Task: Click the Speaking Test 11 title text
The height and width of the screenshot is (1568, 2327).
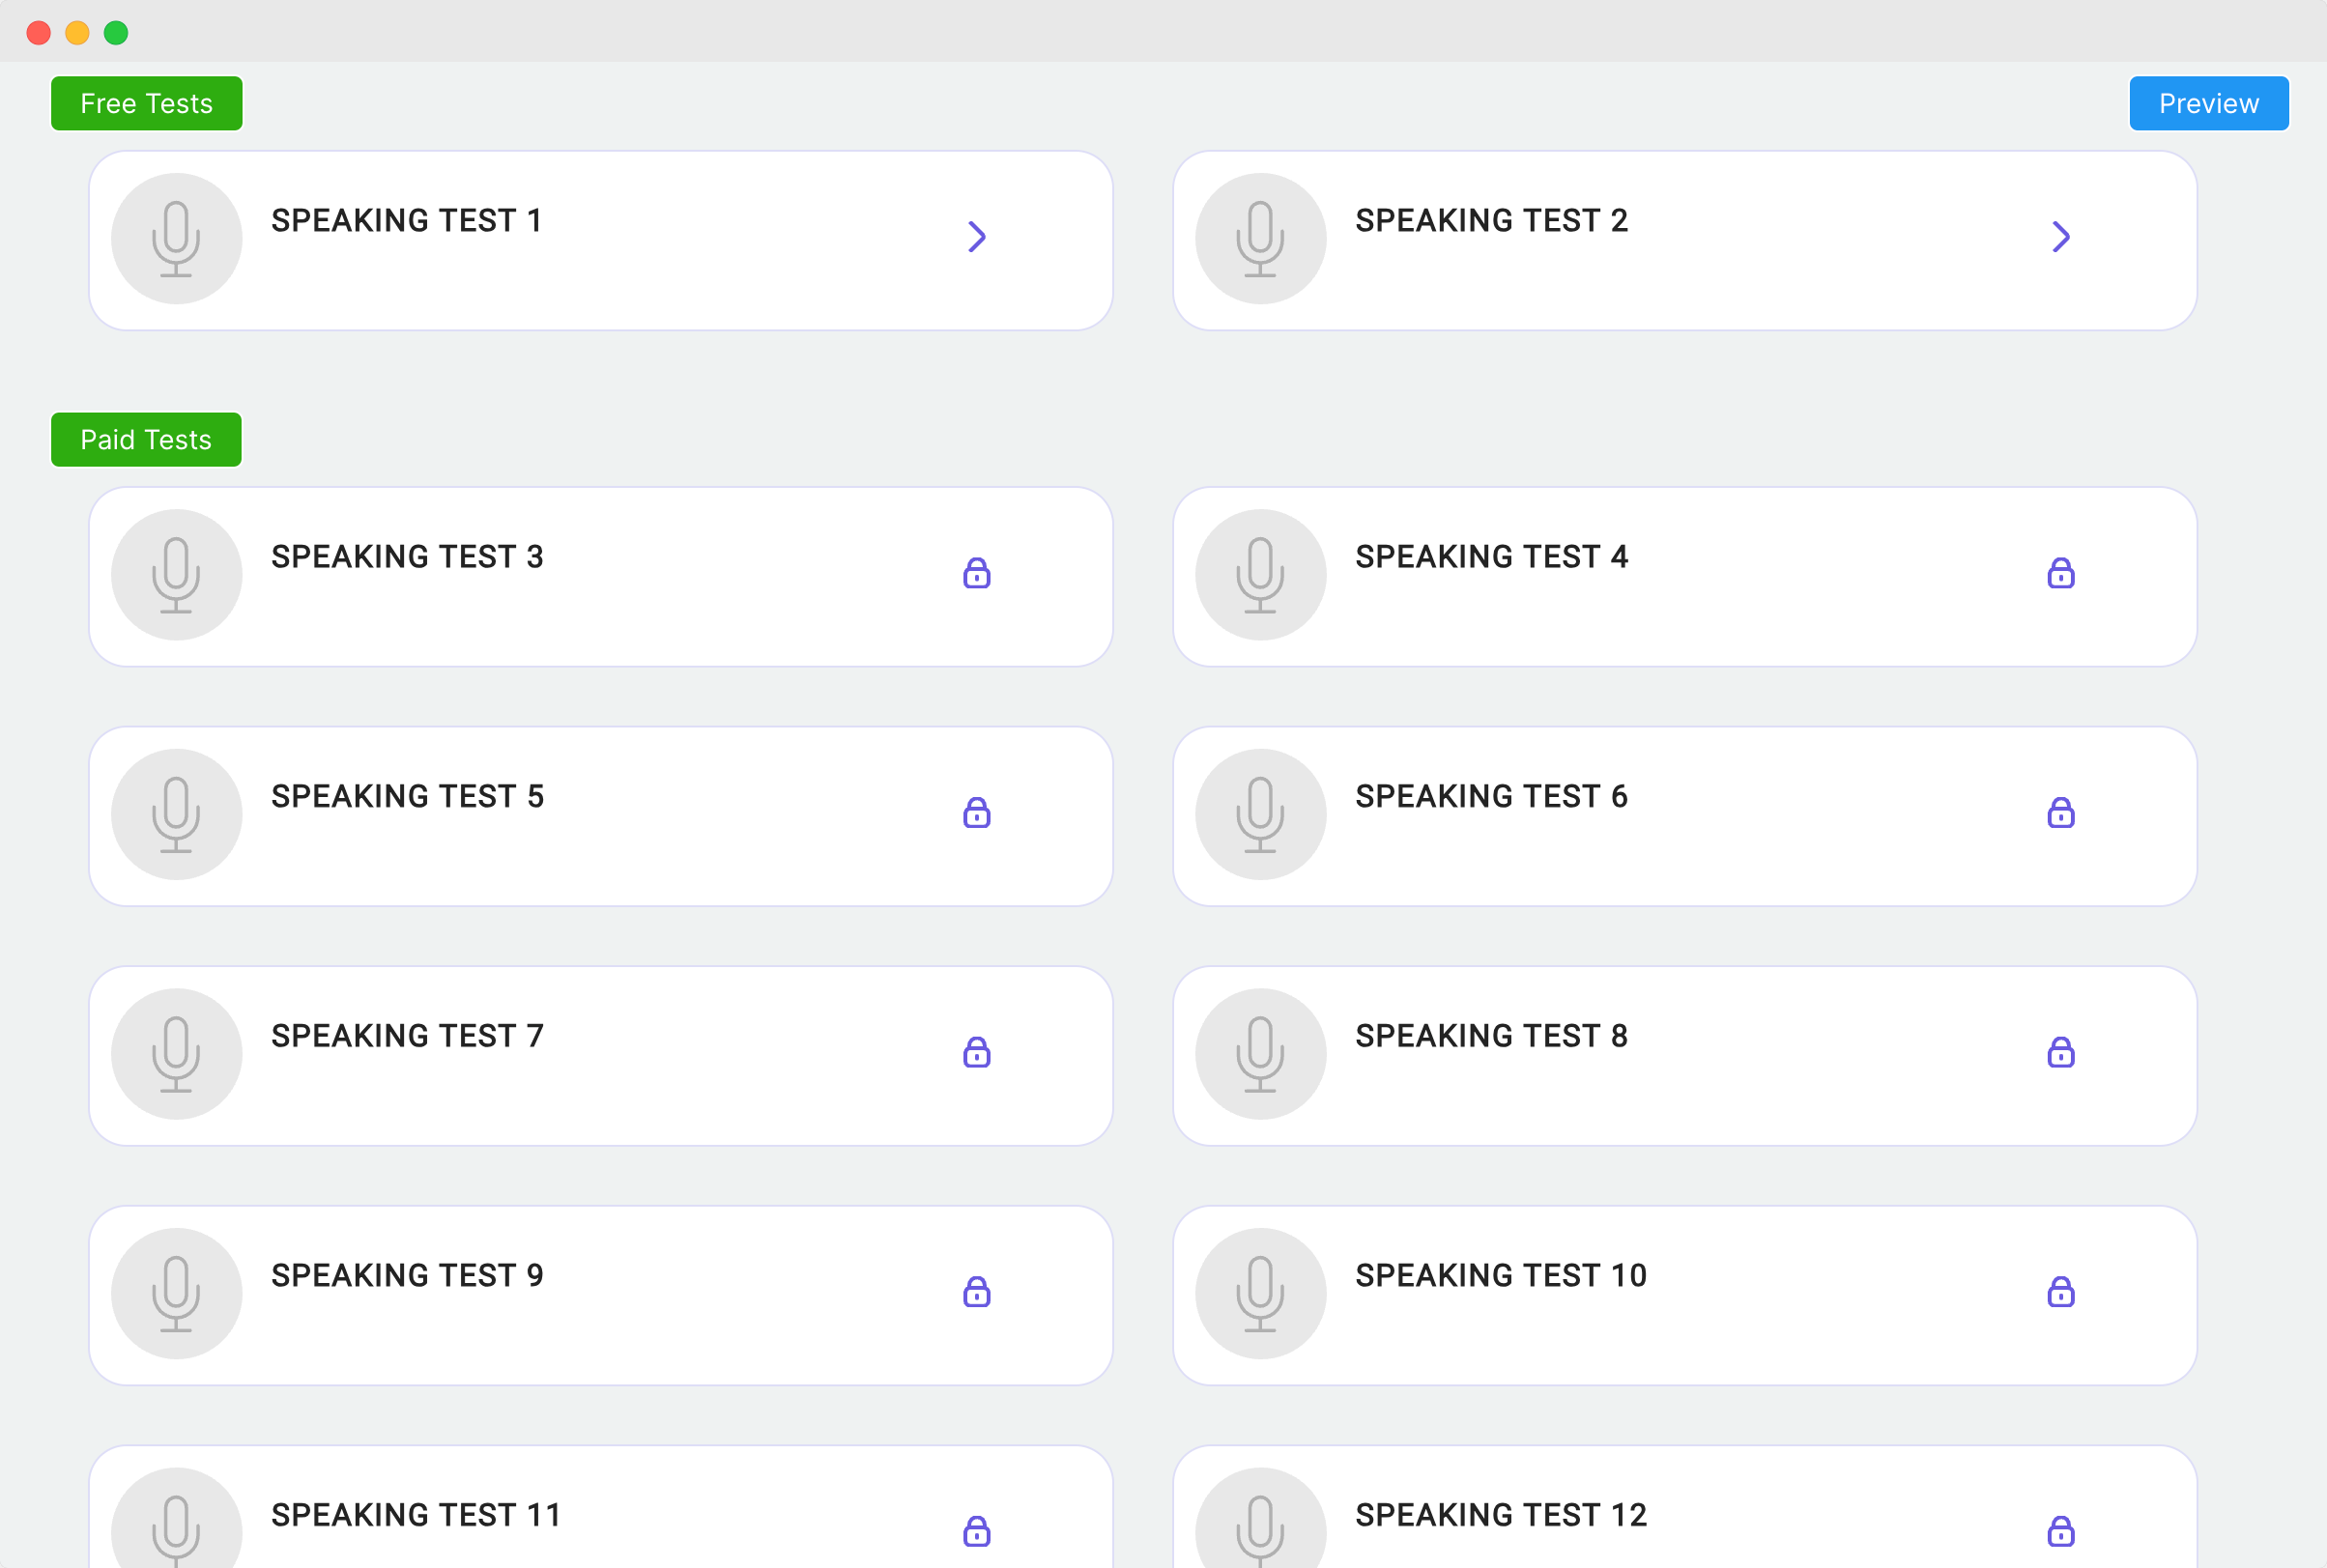Action: click(x=415, y=1515)
